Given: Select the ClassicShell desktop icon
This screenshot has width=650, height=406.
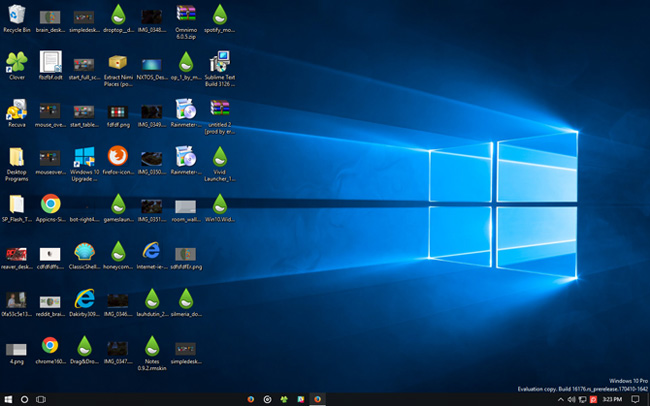Looking at the screenshot, I should pos(84,251).
